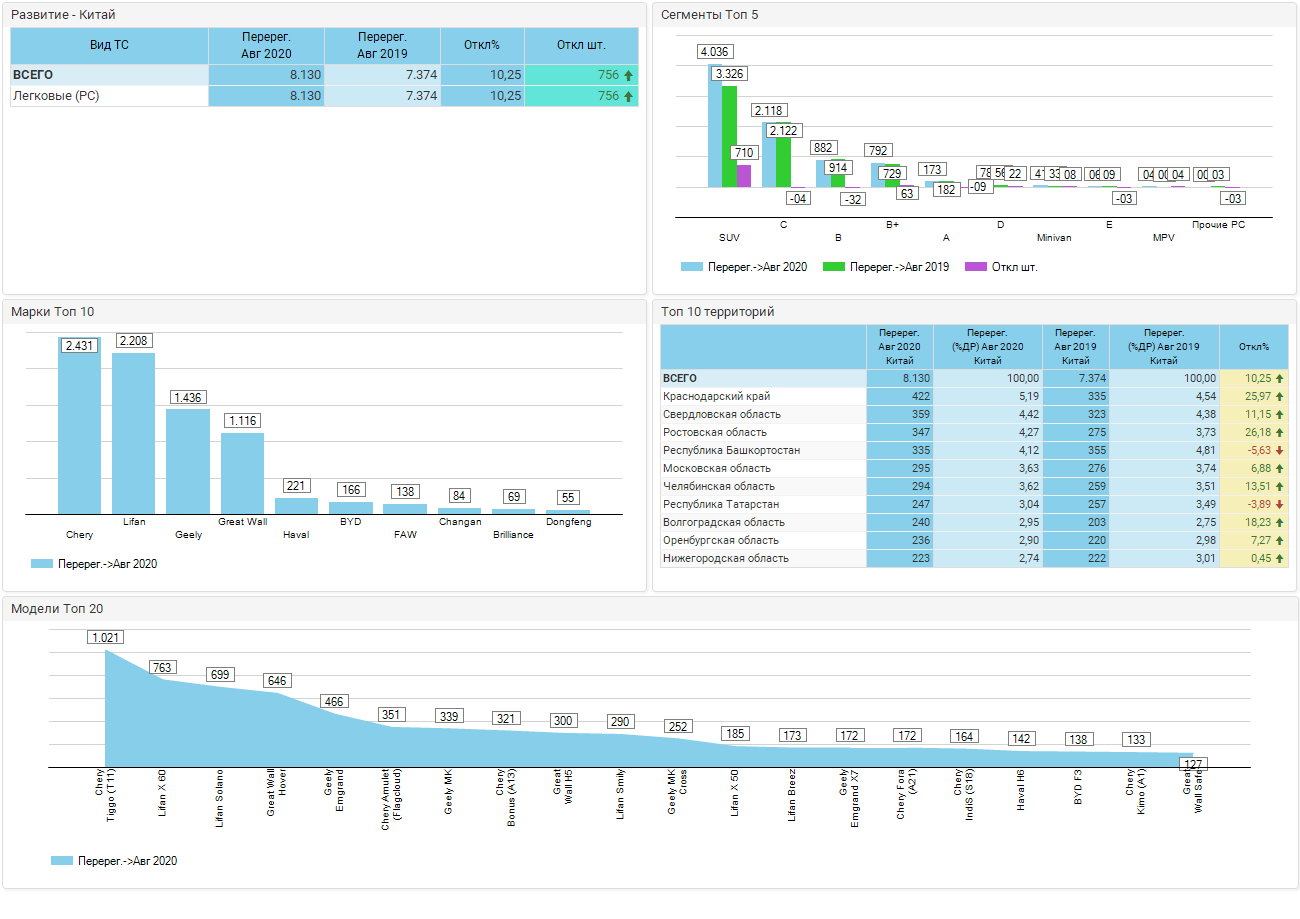Click data label 1.021 for Chery Tiggo
The width and height of the screenshot is (1300, 919).
[x=106, y=637]
